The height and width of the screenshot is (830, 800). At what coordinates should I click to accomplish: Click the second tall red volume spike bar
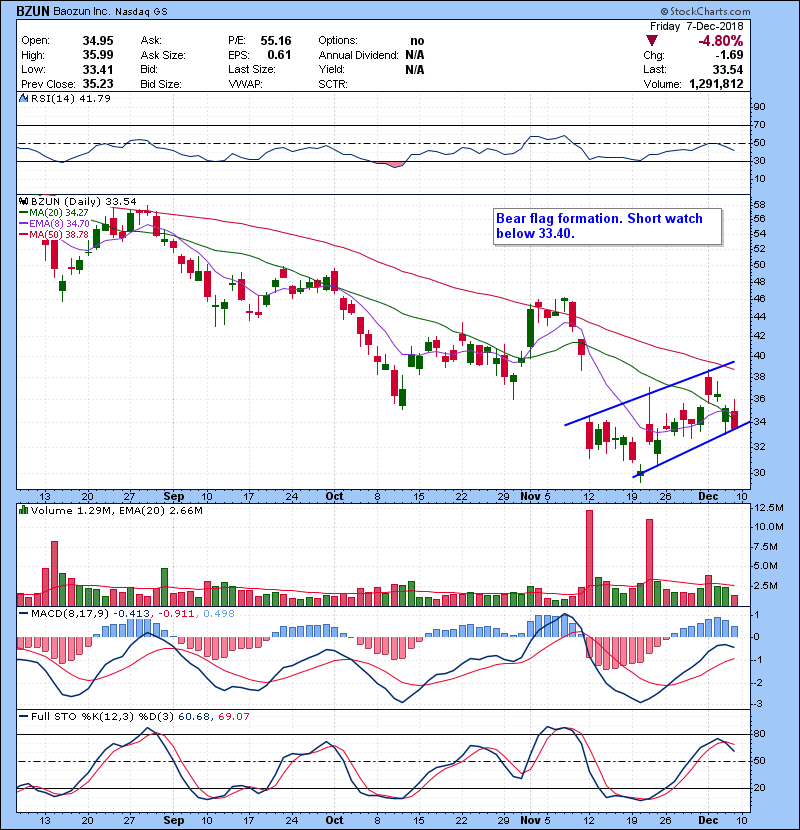pyautogui.click(x=649, y=563)
